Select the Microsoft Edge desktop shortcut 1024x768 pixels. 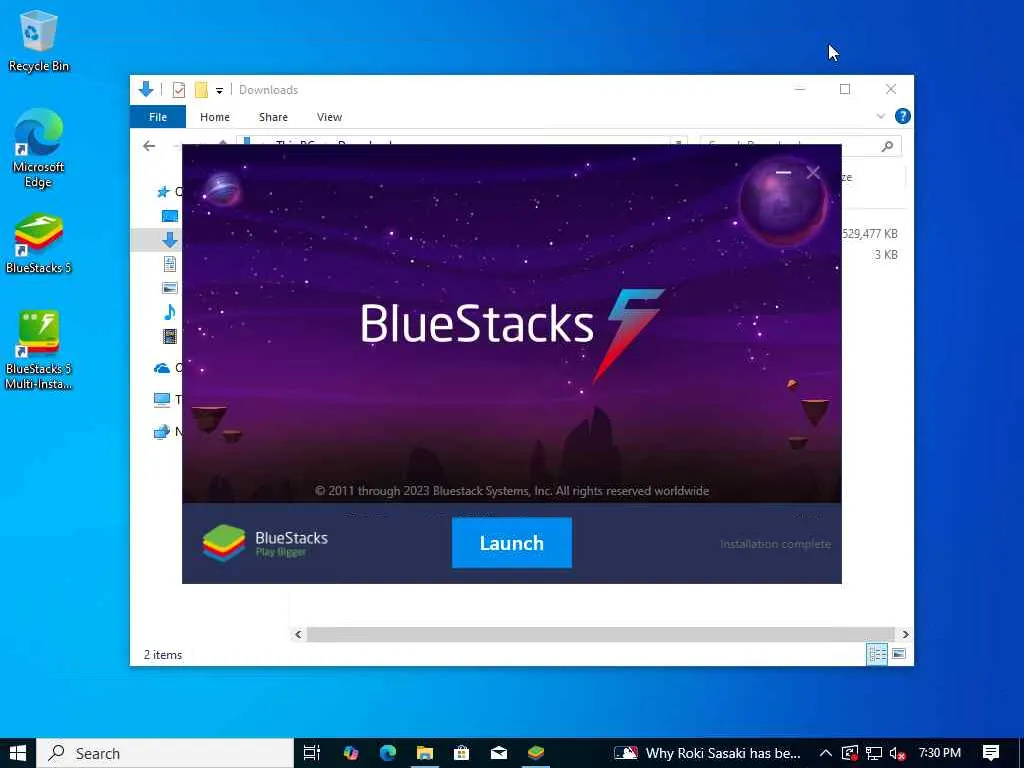[x=39, y=149]
